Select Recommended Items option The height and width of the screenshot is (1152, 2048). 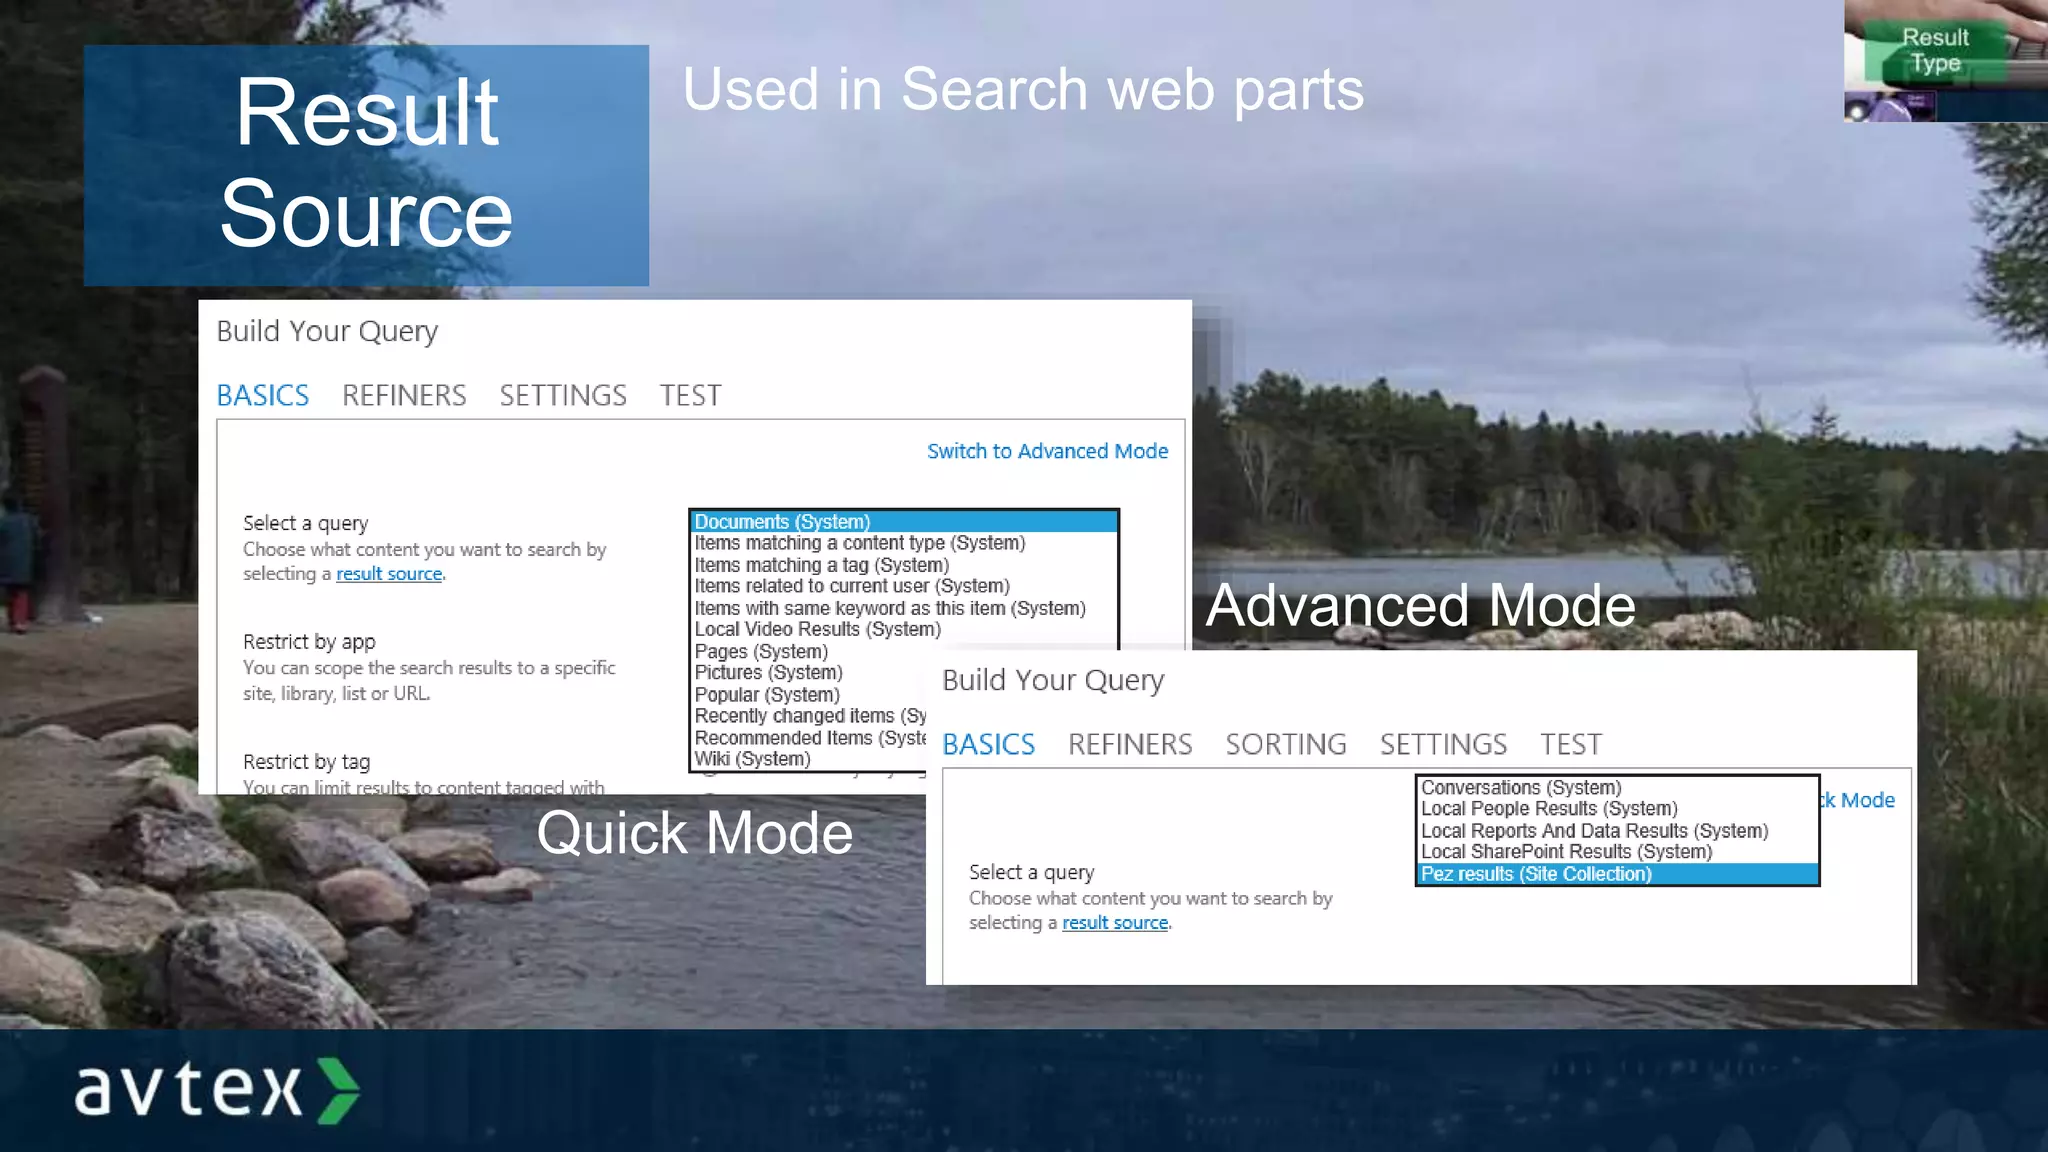pyautogui.click(x=810, y=738)
